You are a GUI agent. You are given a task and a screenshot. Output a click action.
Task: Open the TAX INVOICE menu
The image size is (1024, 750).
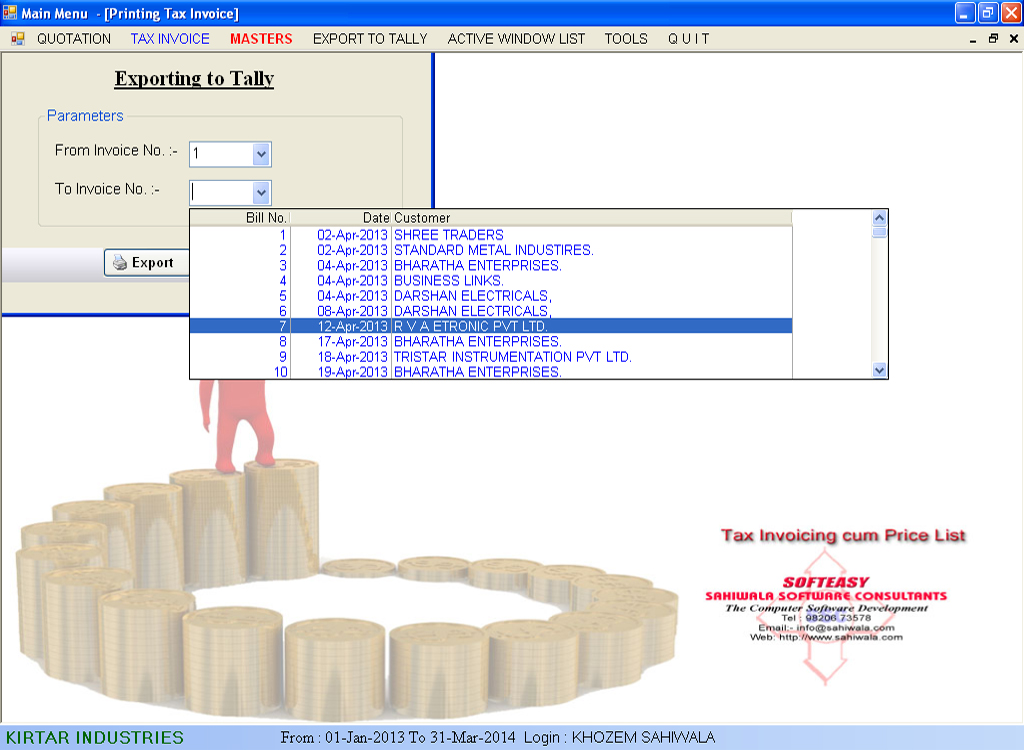170,39
